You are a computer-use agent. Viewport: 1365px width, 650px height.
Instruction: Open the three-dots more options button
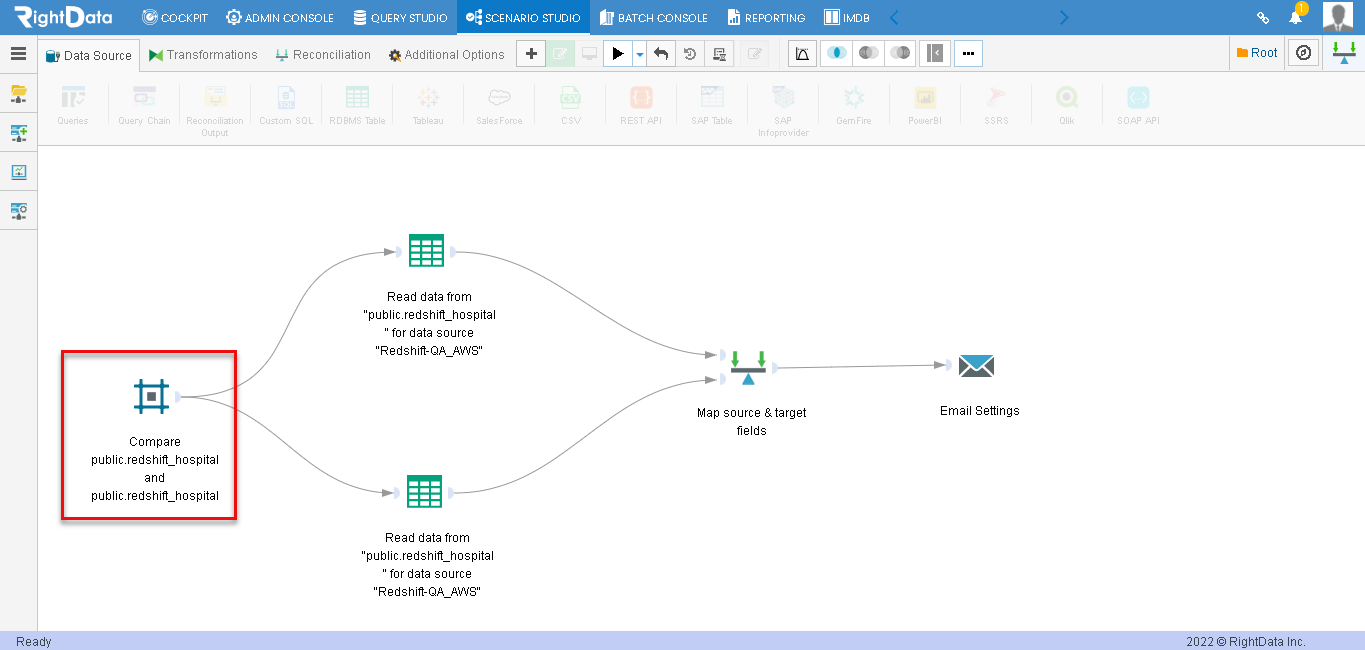tap(968, 54)
